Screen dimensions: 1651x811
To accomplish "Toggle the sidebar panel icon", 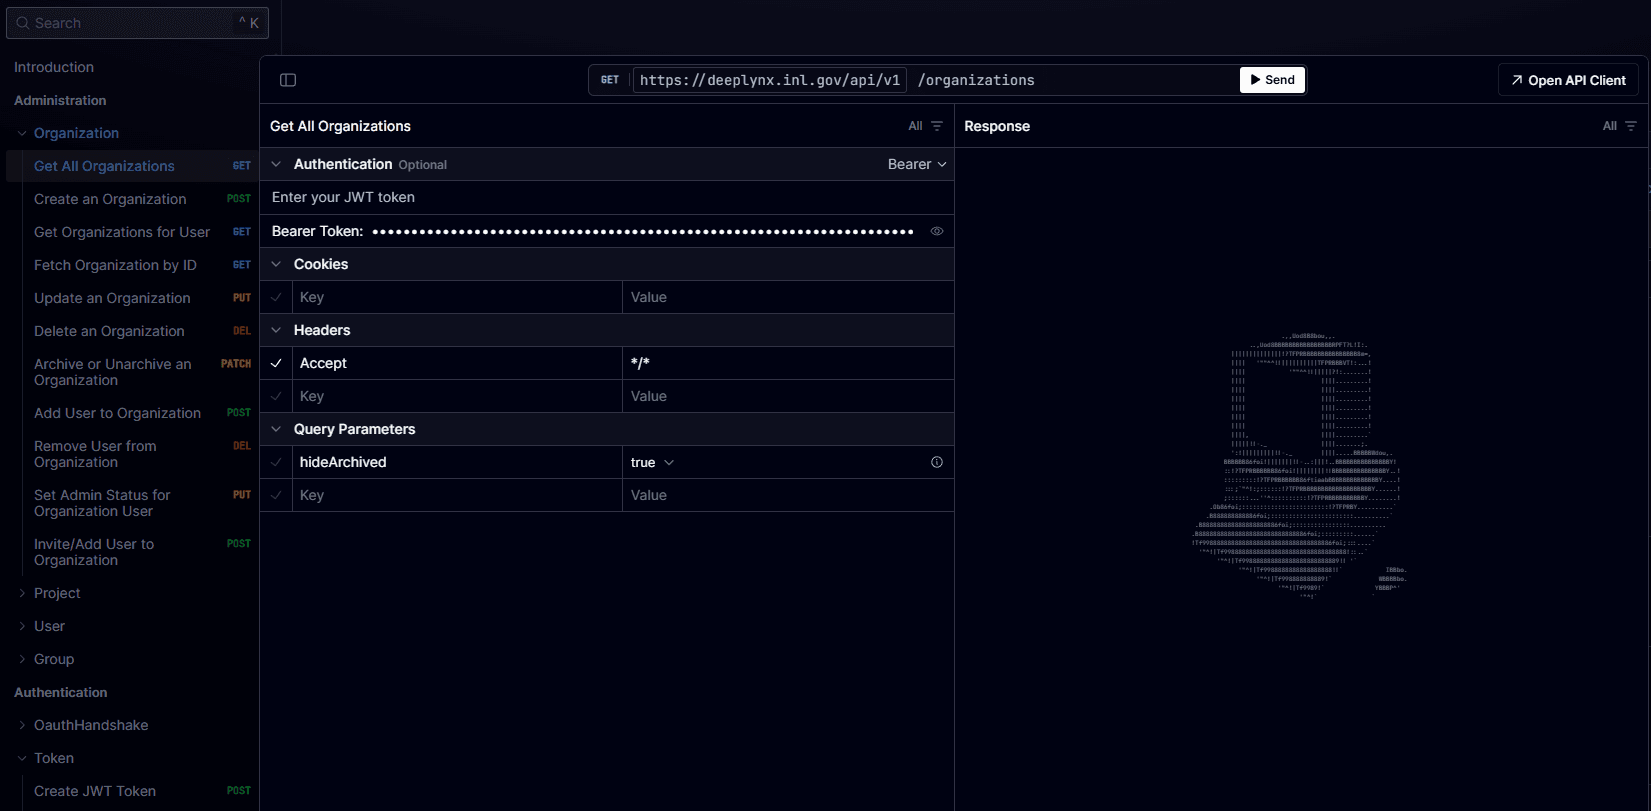I will click(x=288, y=80).
